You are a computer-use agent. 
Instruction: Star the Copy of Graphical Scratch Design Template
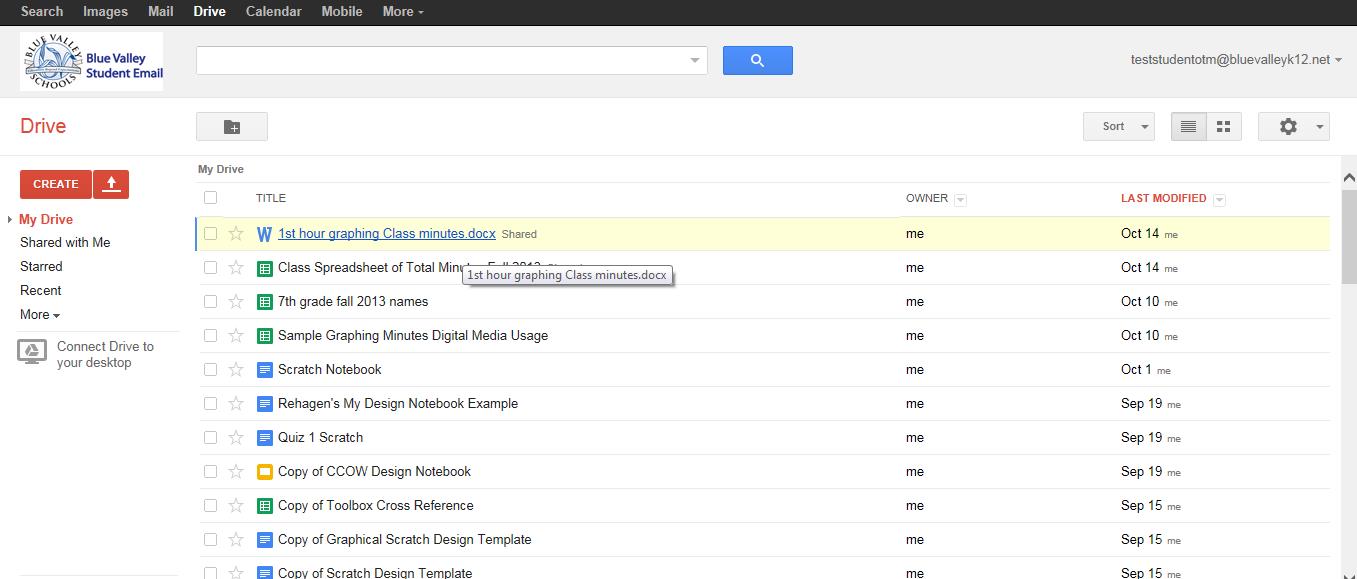click(x=236, y=540)
